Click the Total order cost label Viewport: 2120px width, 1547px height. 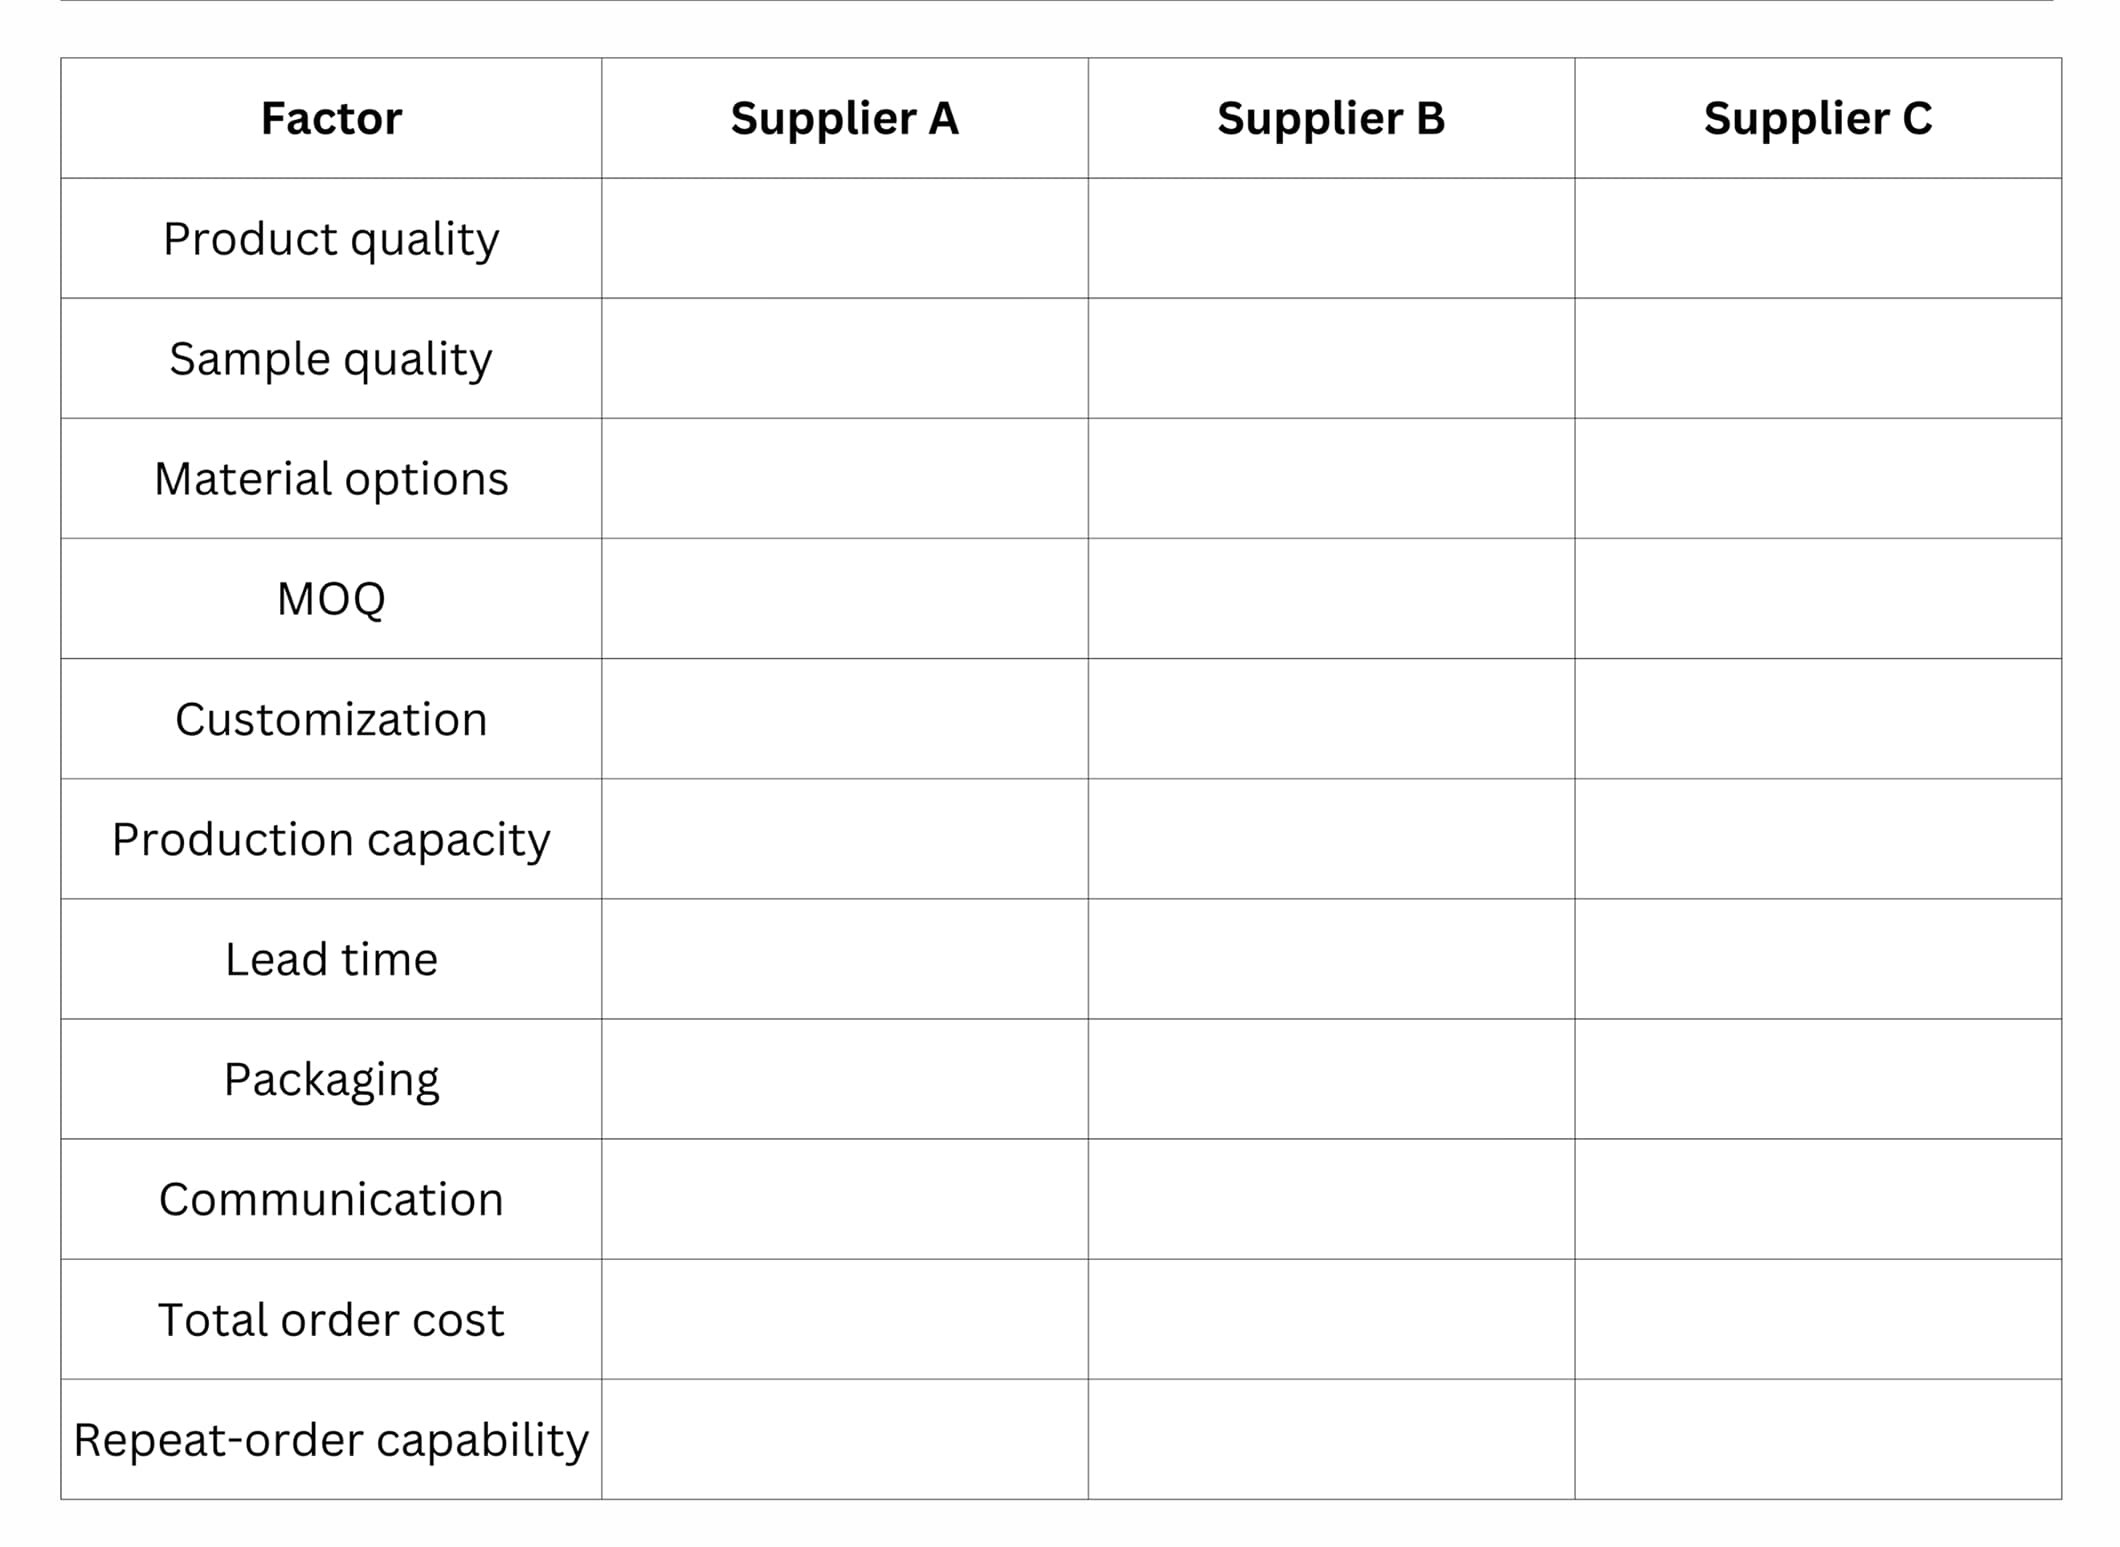point(331,1320)
